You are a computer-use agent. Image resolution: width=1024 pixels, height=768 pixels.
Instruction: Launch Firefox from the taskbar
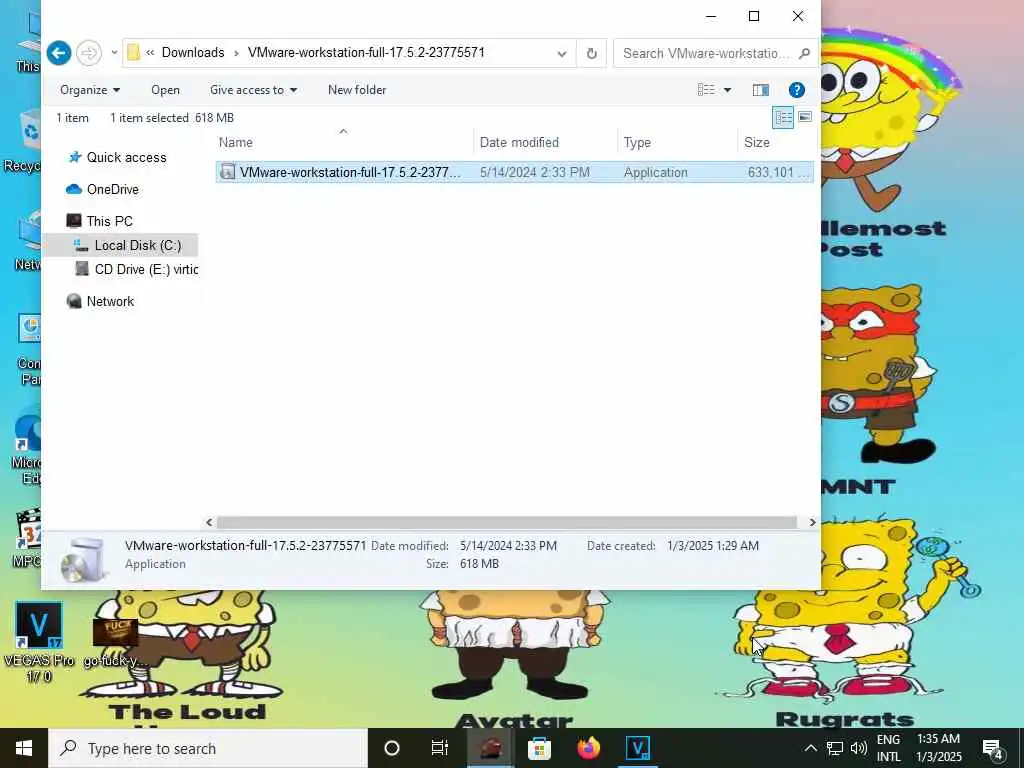click(x=588, y=748)
